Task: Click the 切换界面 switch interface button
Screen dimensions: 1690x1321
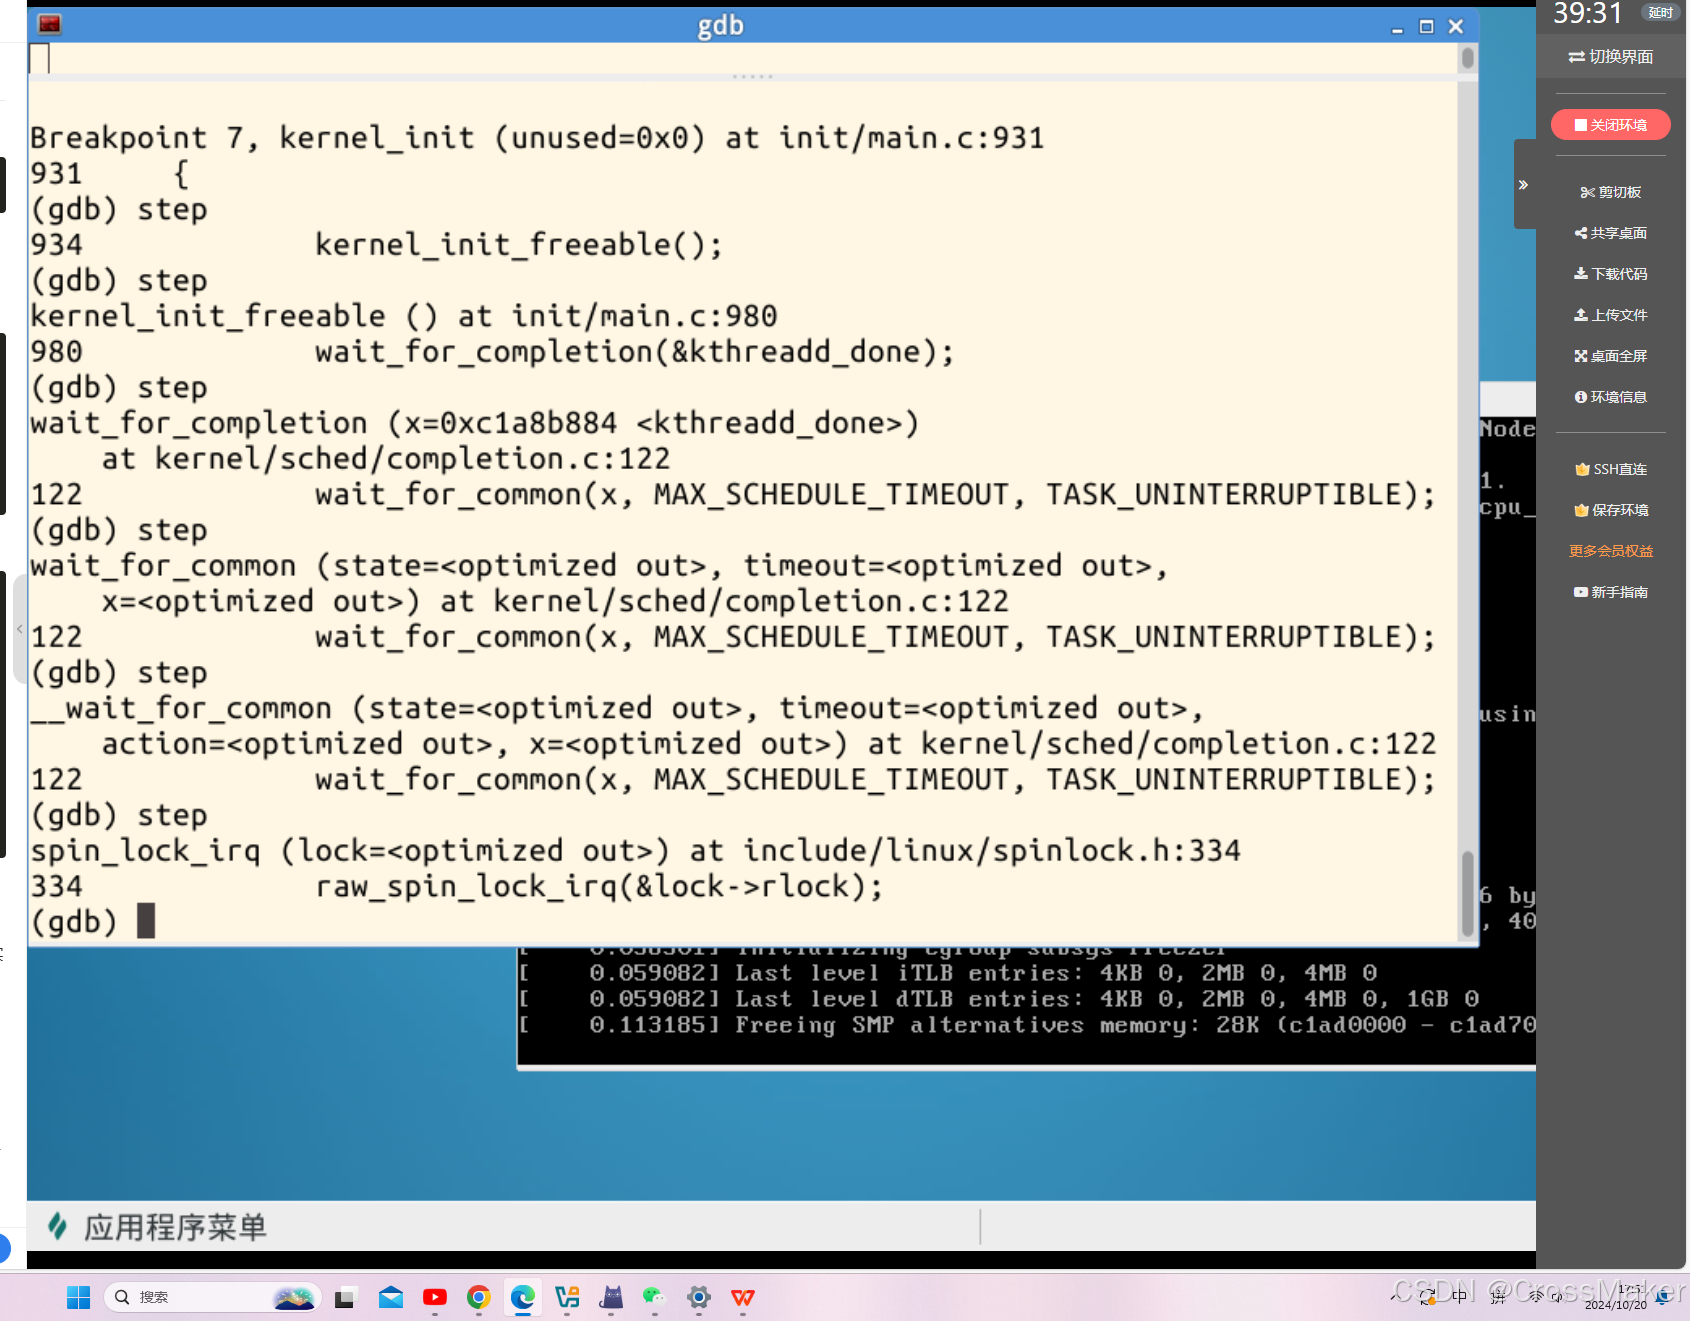Action: [1611, 57]
